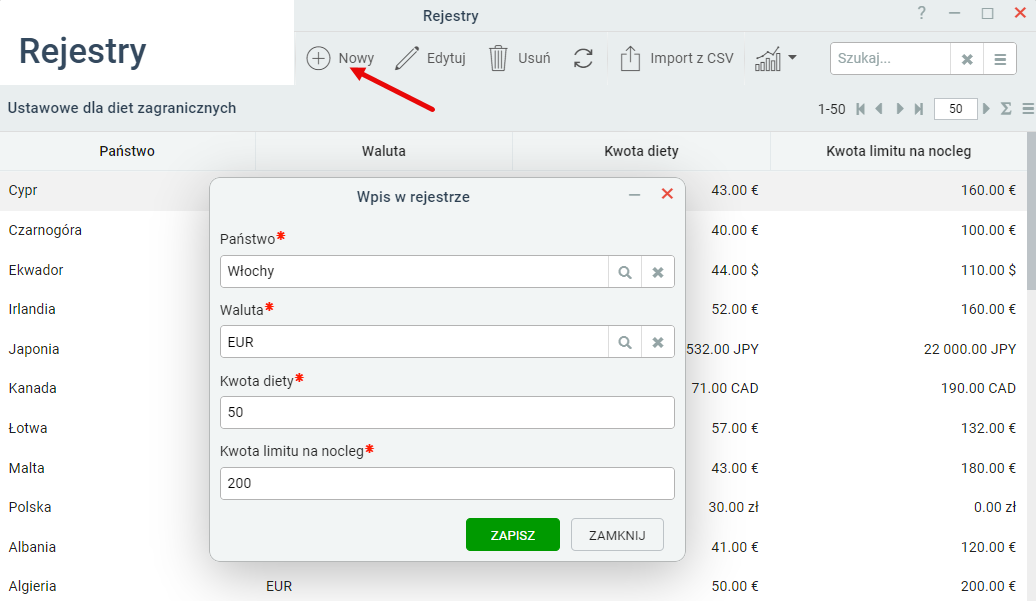The width and height of the screenshot is (1036, 601).
Task: Click the Import z CSV upload icon
Action: pyautogui.click(x=630, y=58)
